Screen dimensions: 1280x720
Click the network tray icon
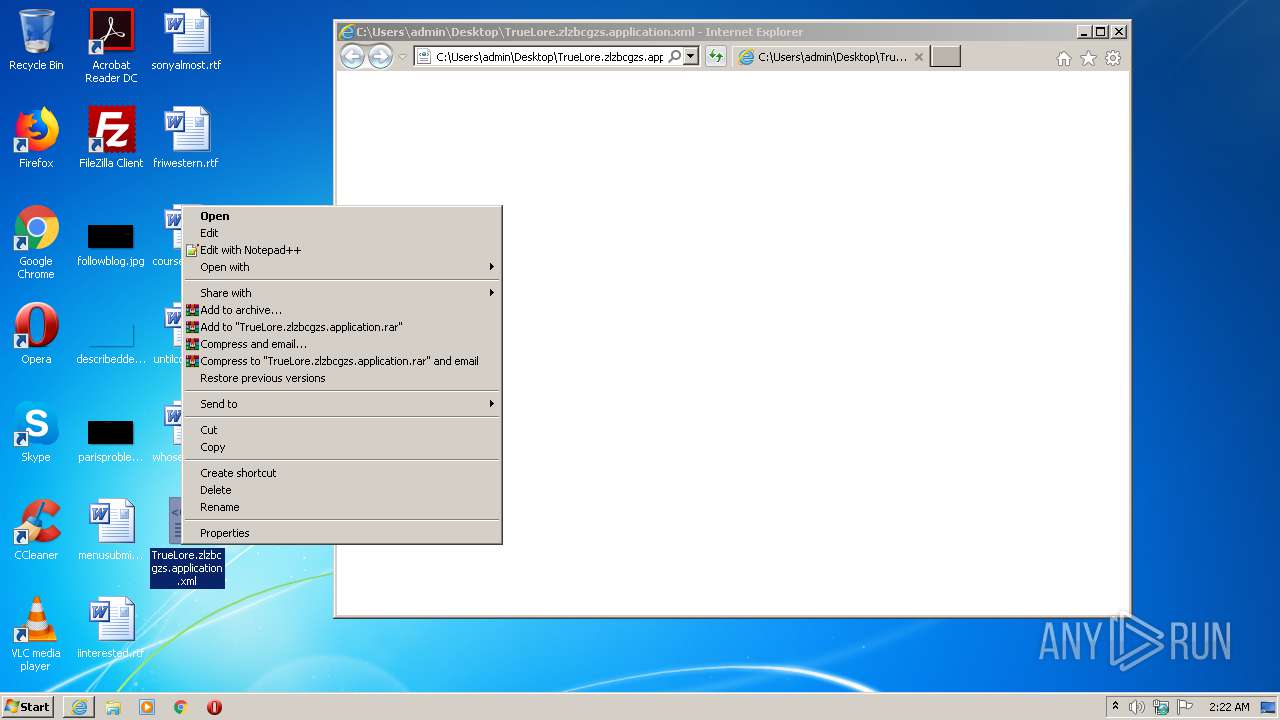[1161, 707]
